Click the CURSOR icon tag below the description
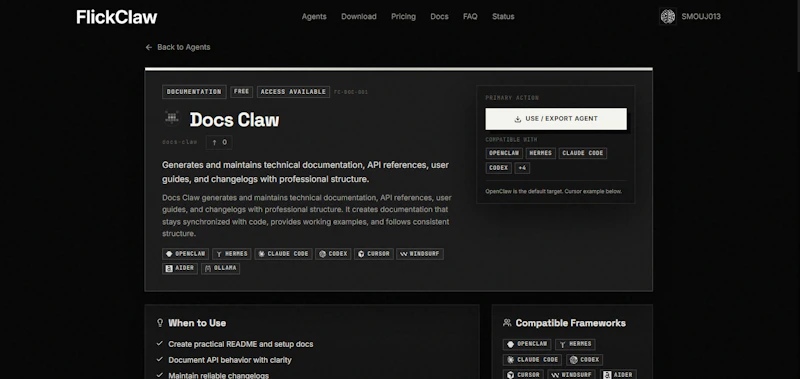The image size is (800, 379). point(374,254)
